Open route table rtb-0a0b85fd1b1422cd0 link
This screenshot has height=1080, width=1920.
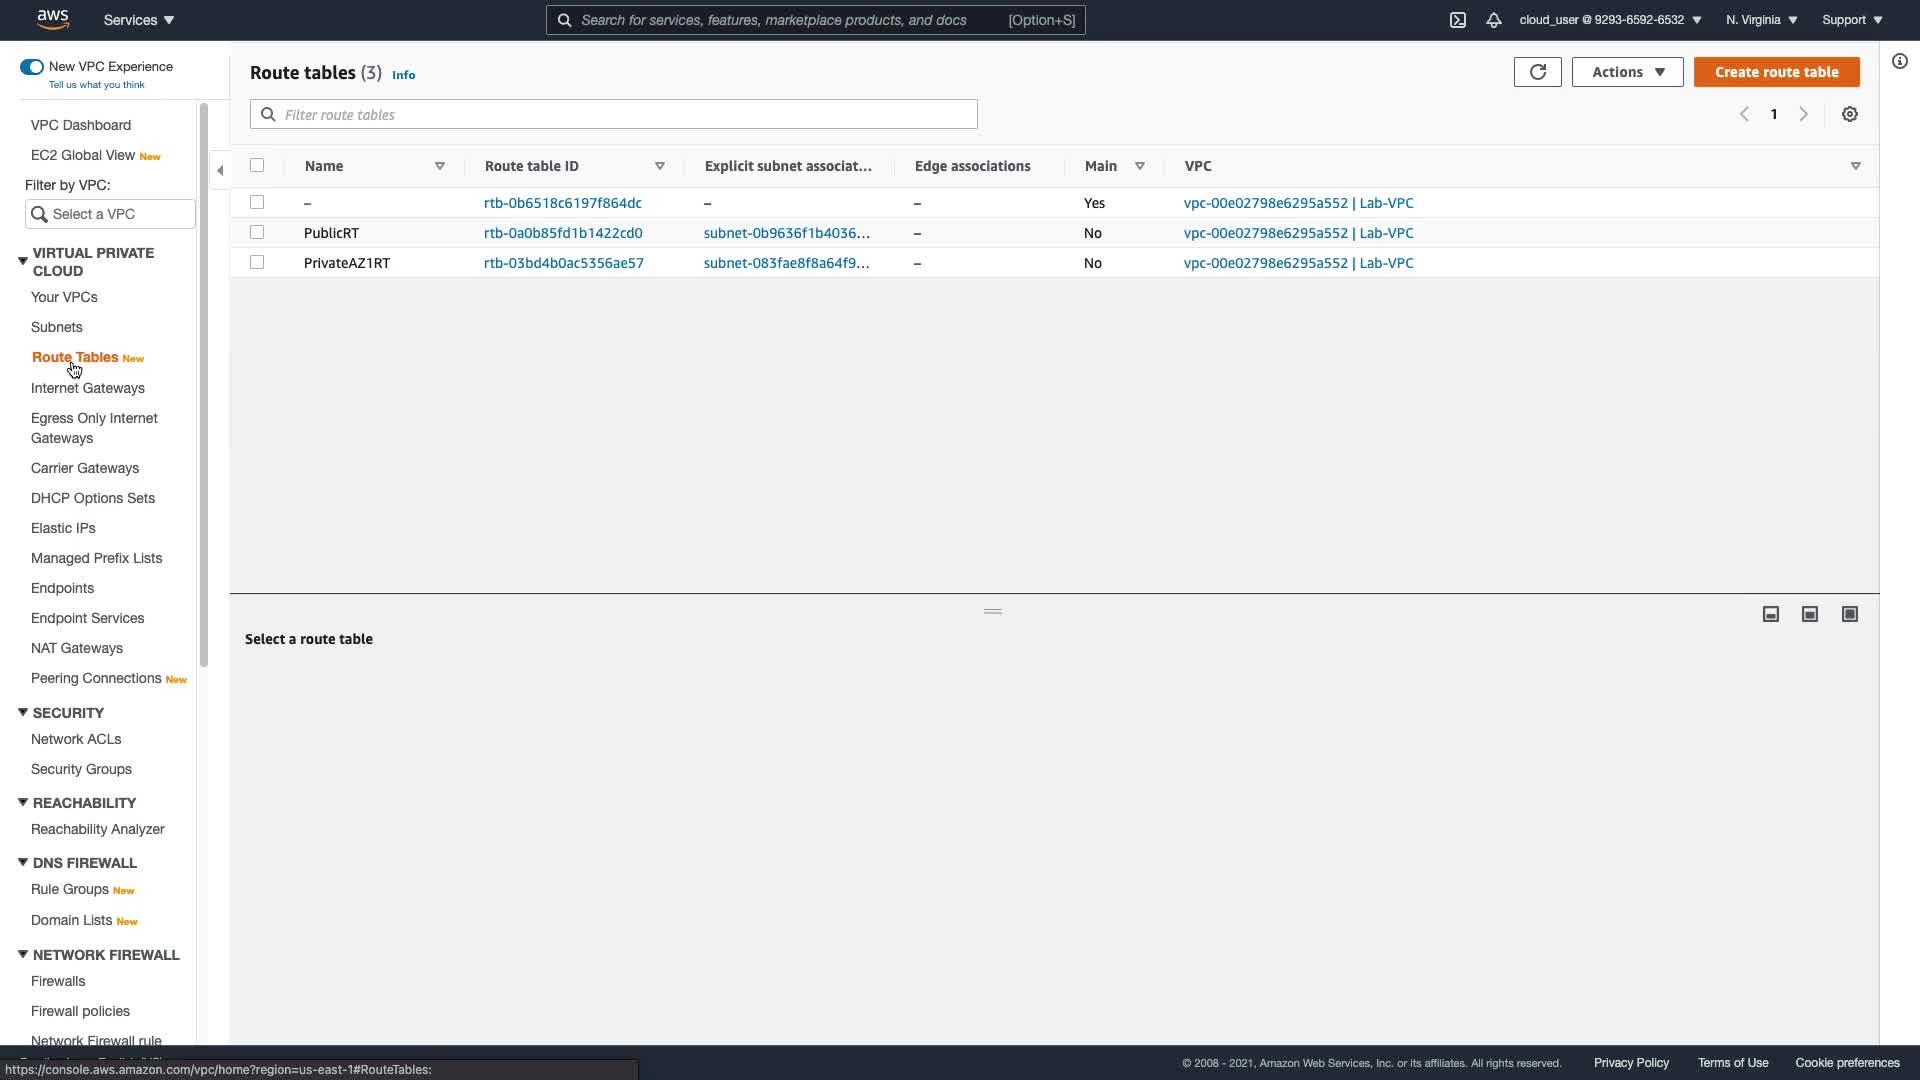click(563, 233)
